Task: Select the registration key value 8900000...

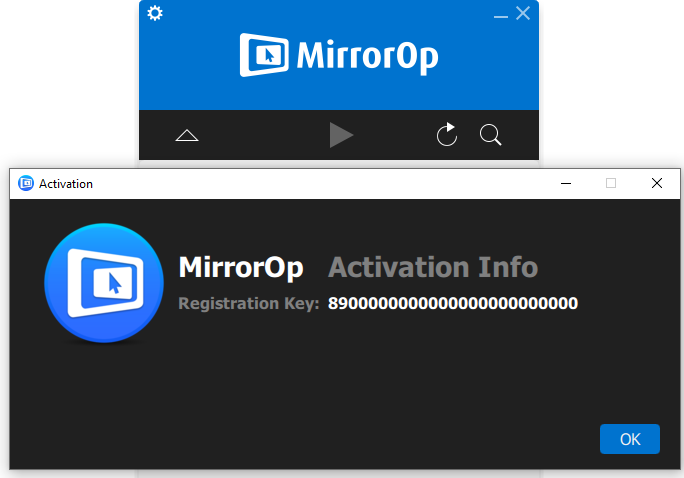Action: pyautogui.click(x=453, y=303)
